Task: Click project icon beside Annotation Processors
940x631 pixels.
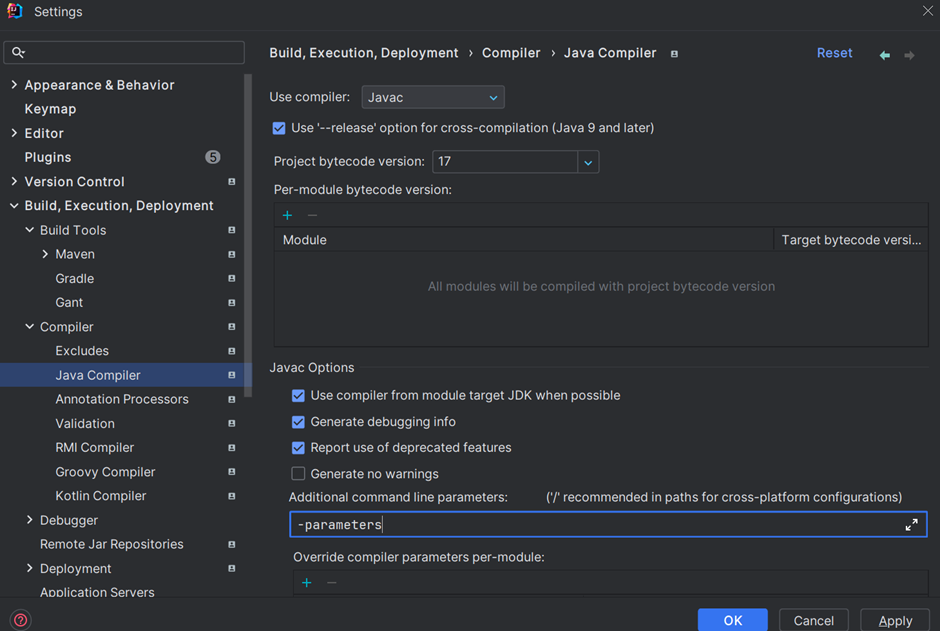Action: click(x=231, y=400)
